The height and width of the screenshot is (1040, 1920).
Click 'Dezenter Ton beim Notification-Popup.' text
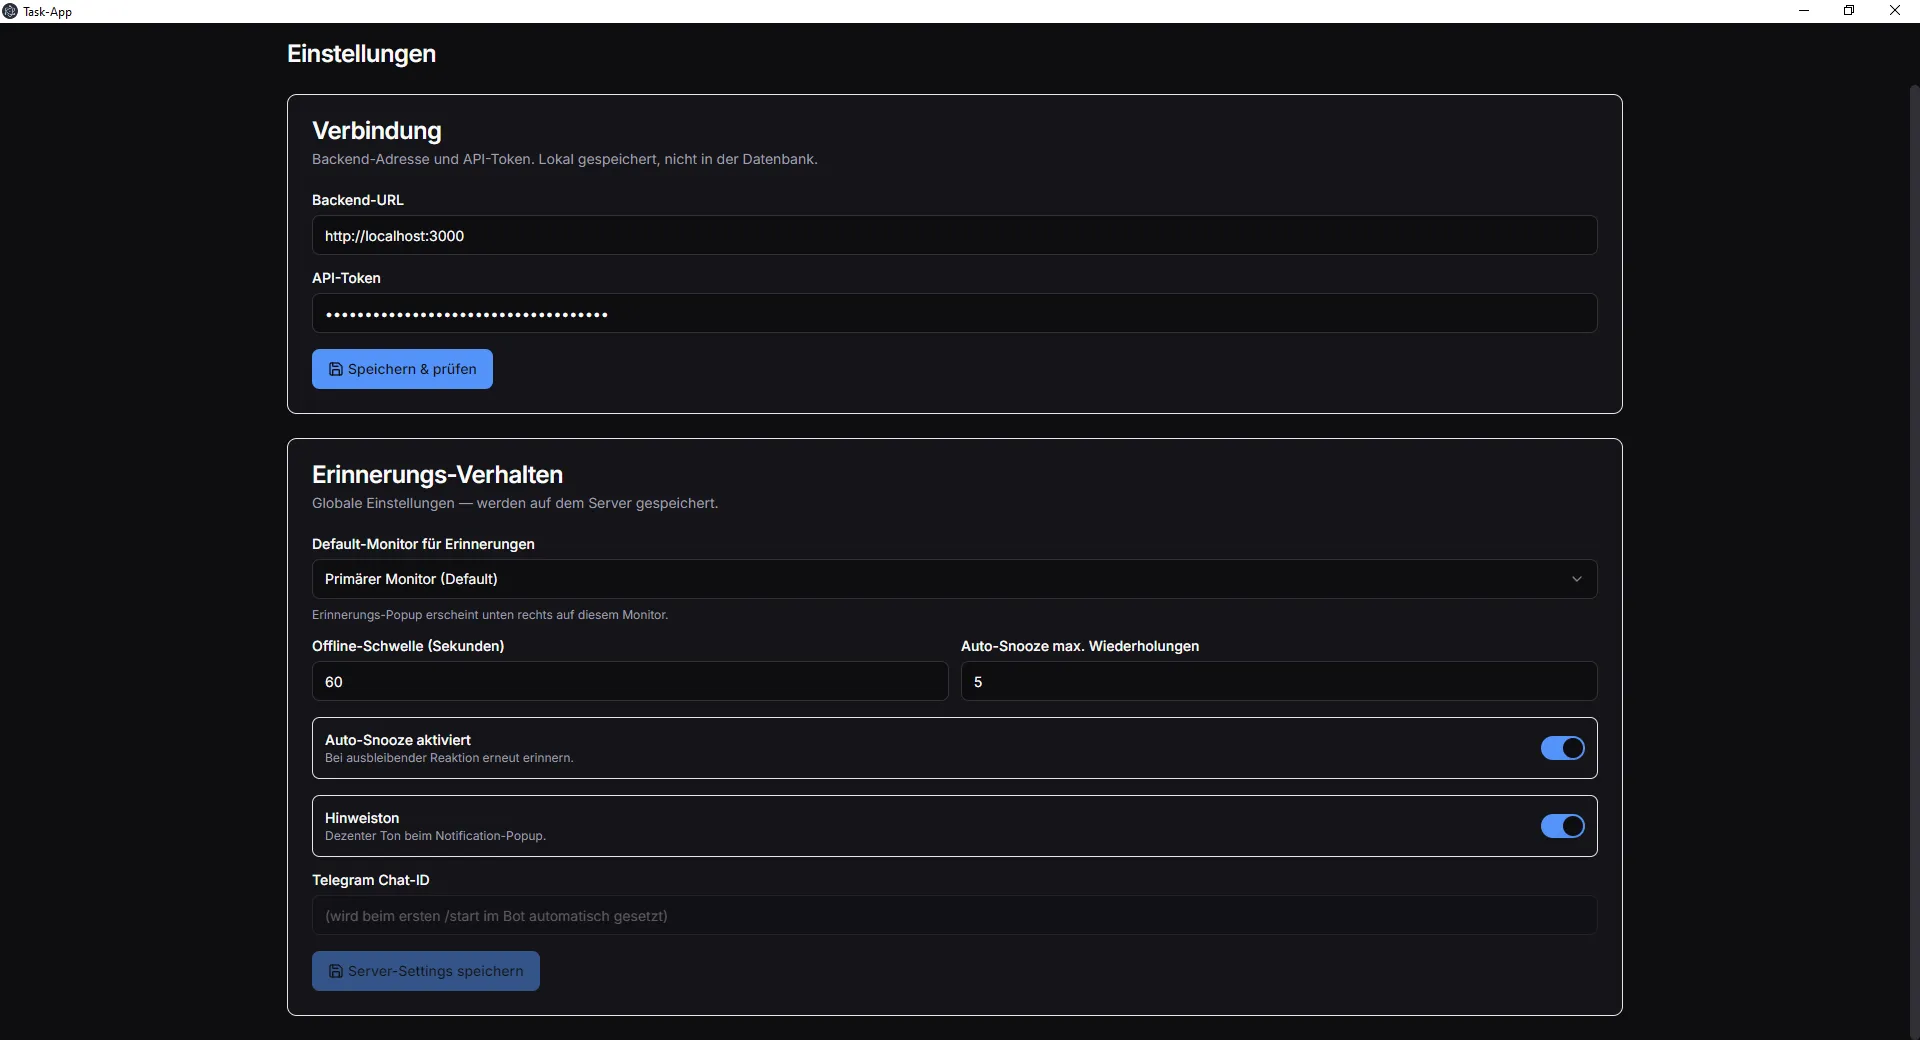(435, 836)
